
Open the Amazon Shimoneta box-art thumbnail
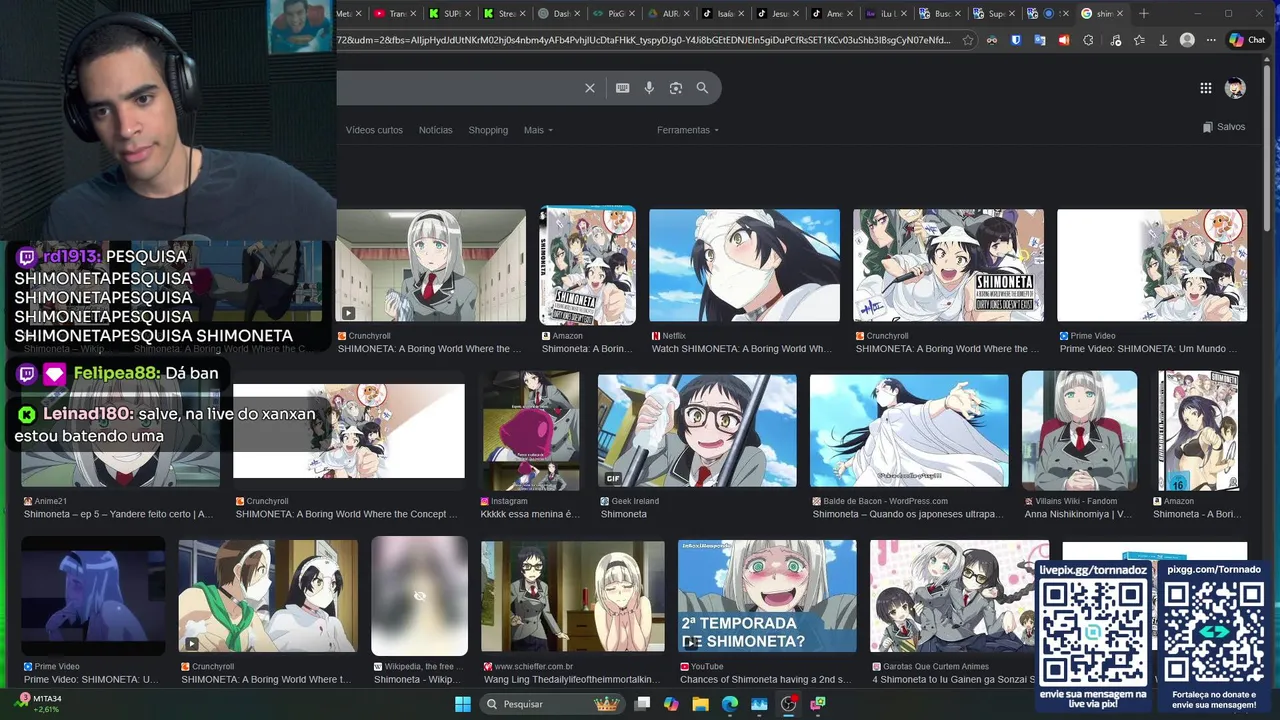click(x=588, y=265)
